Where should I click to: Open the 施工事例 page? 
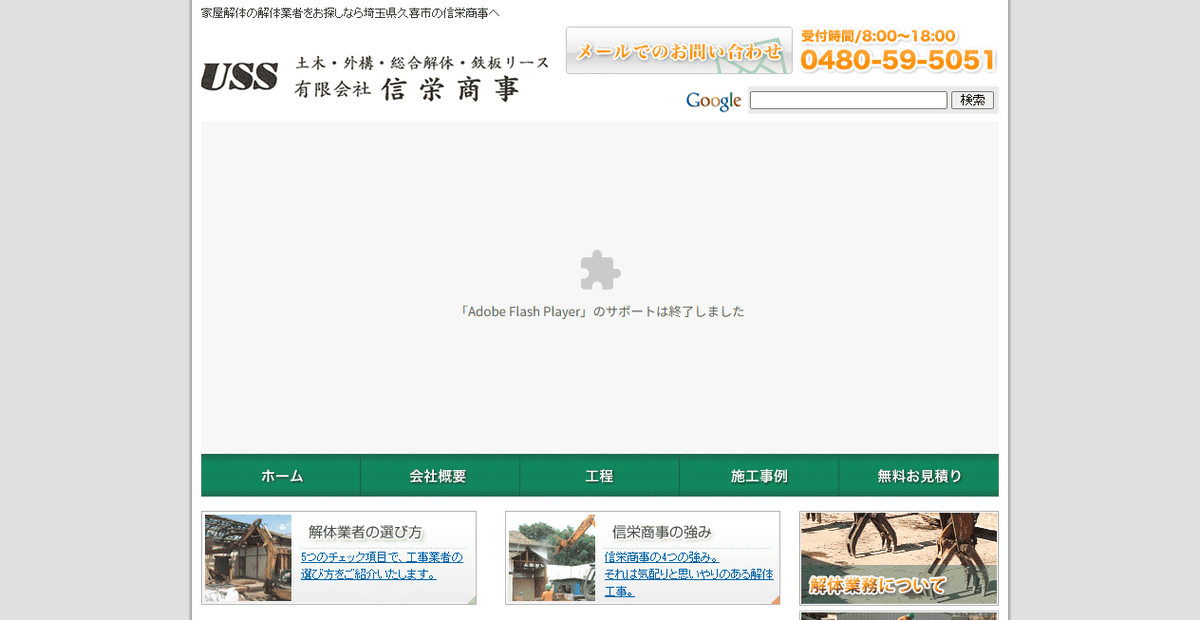point(759,475)
